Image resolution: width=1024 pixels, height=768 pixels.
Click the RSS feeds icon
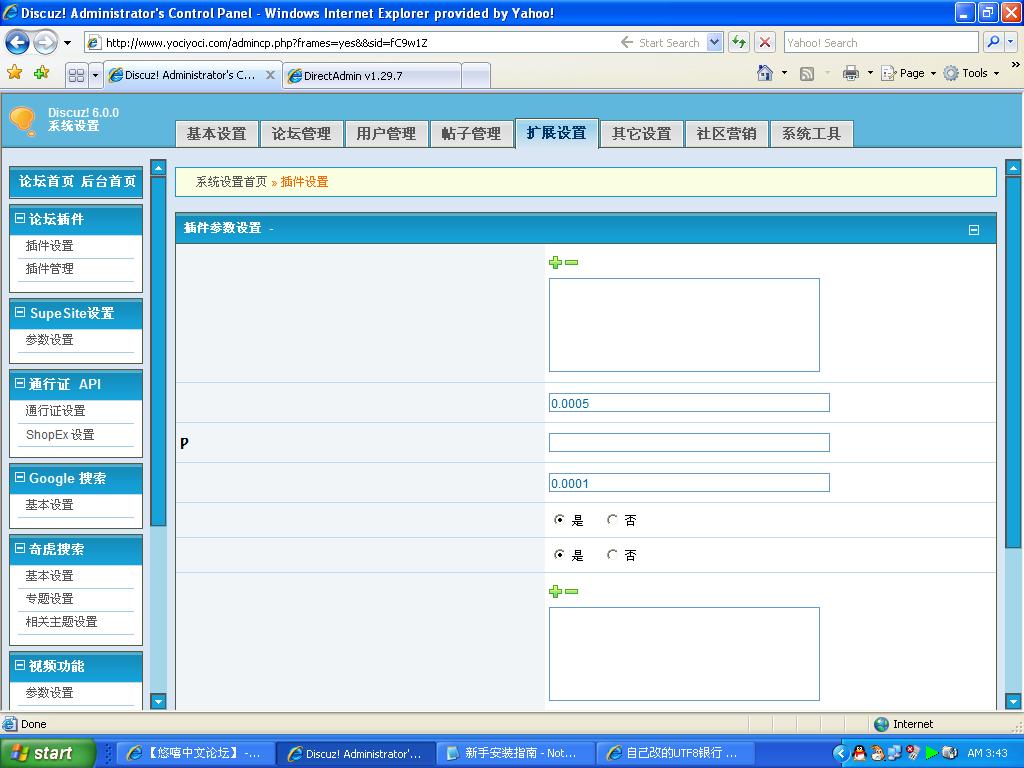(807, 74)
